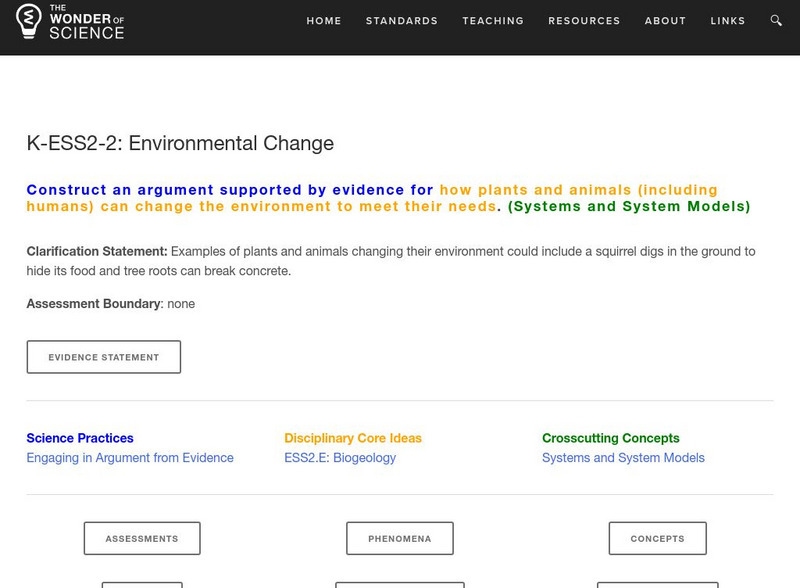Expand the Resources navigation menu

584,21
